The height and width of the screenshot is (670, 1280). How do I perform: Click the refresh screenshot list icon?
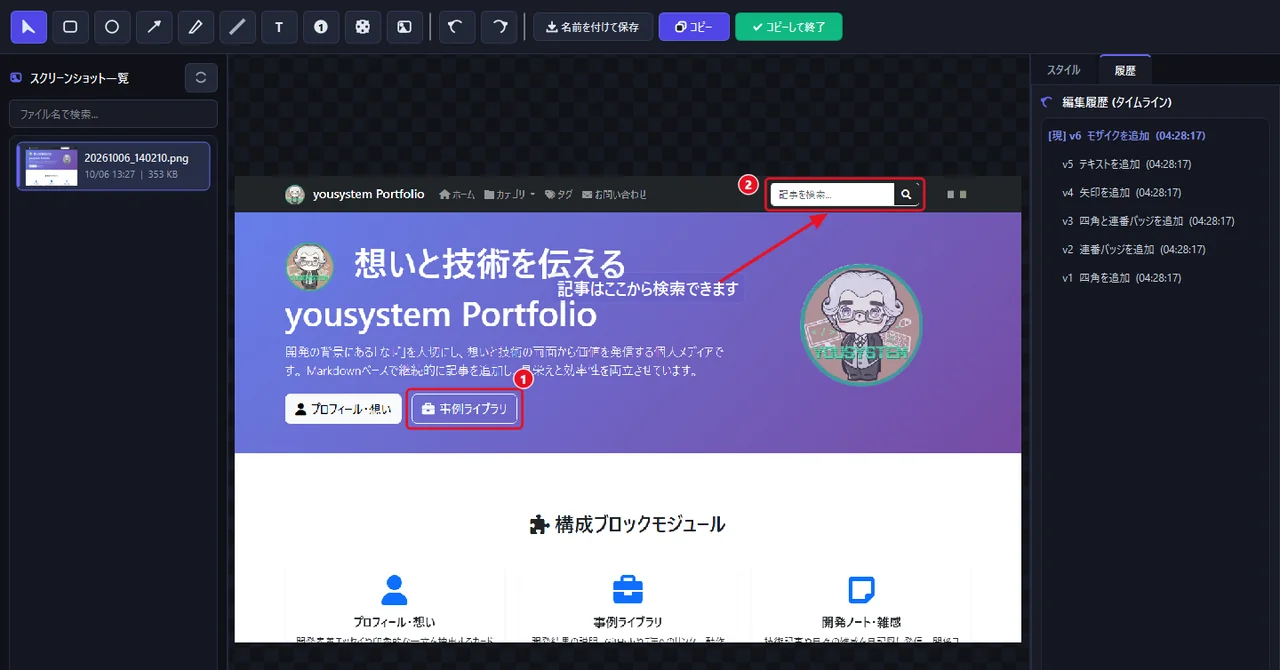[201, 78]
